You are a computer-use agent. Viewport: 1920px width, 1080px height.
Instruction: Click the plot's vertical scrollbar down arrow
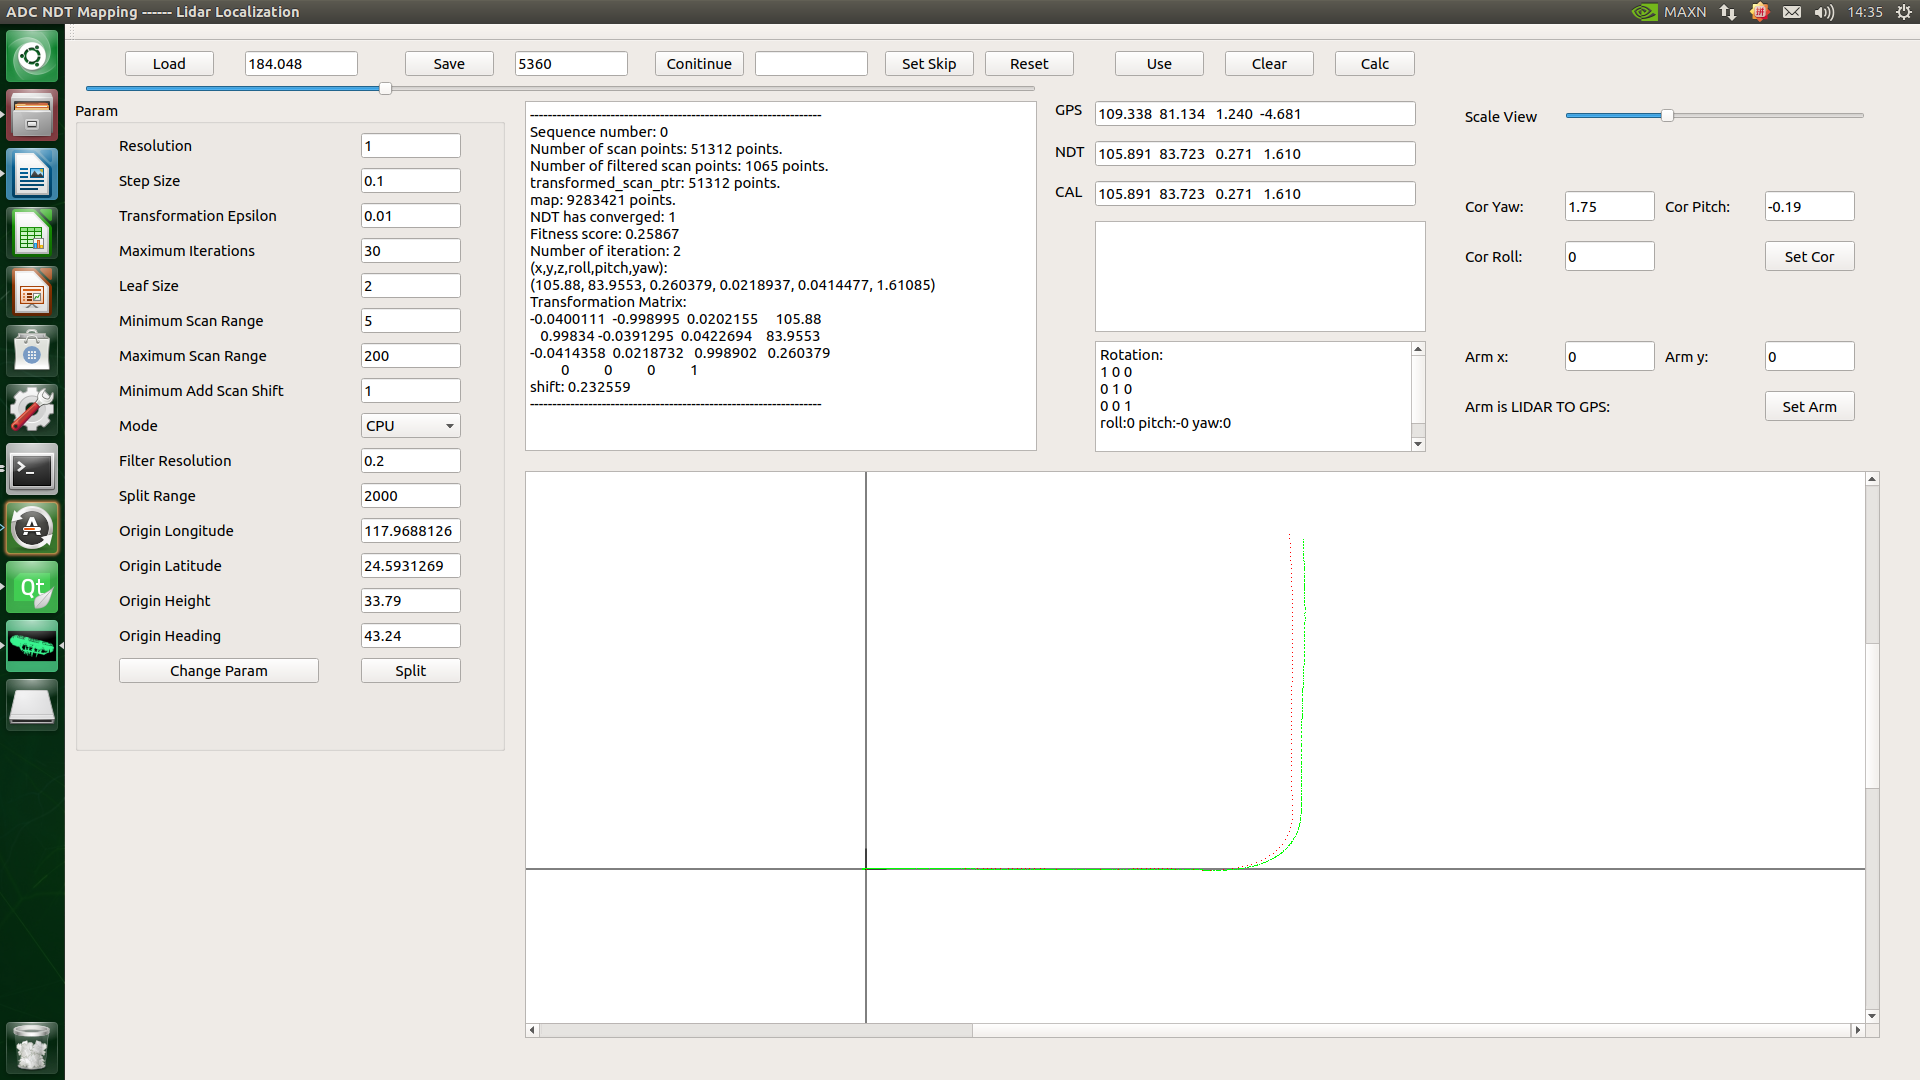(1872, 1016)
